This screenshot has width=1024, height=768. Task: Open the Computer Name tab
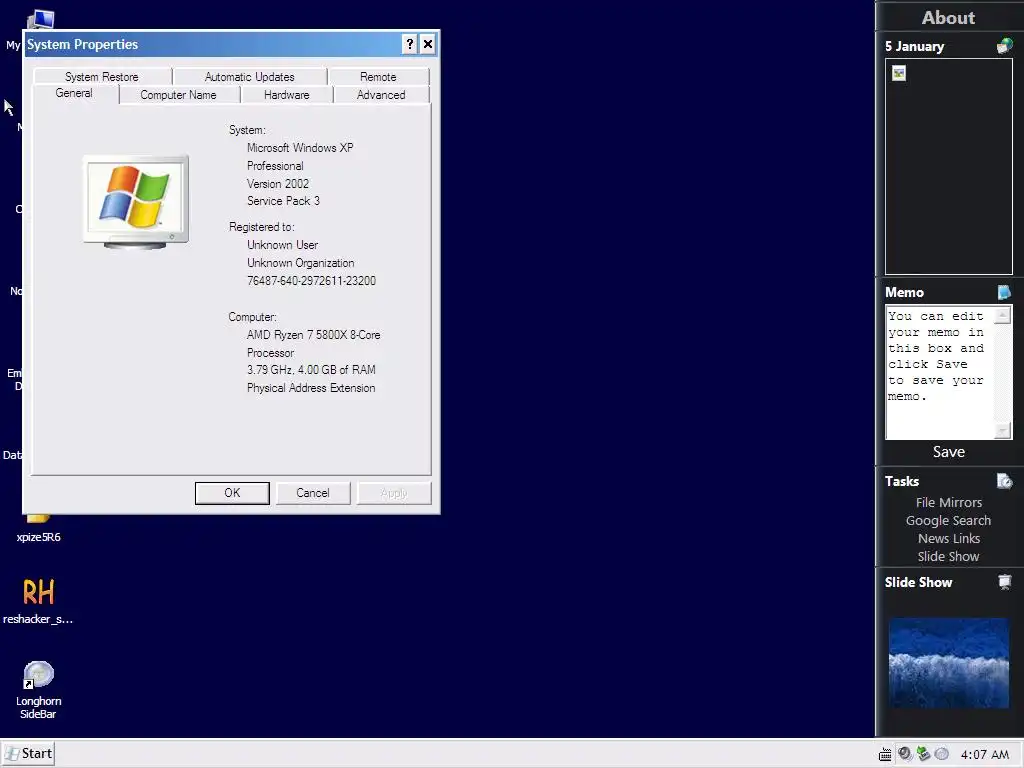point(178,95)
